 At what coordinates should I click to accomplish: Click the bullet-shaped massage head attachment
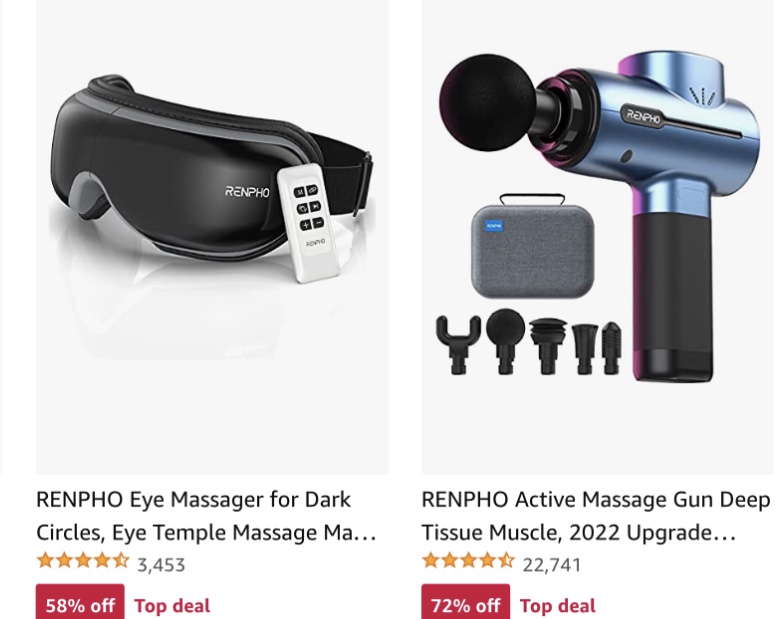tap(611, 347)
